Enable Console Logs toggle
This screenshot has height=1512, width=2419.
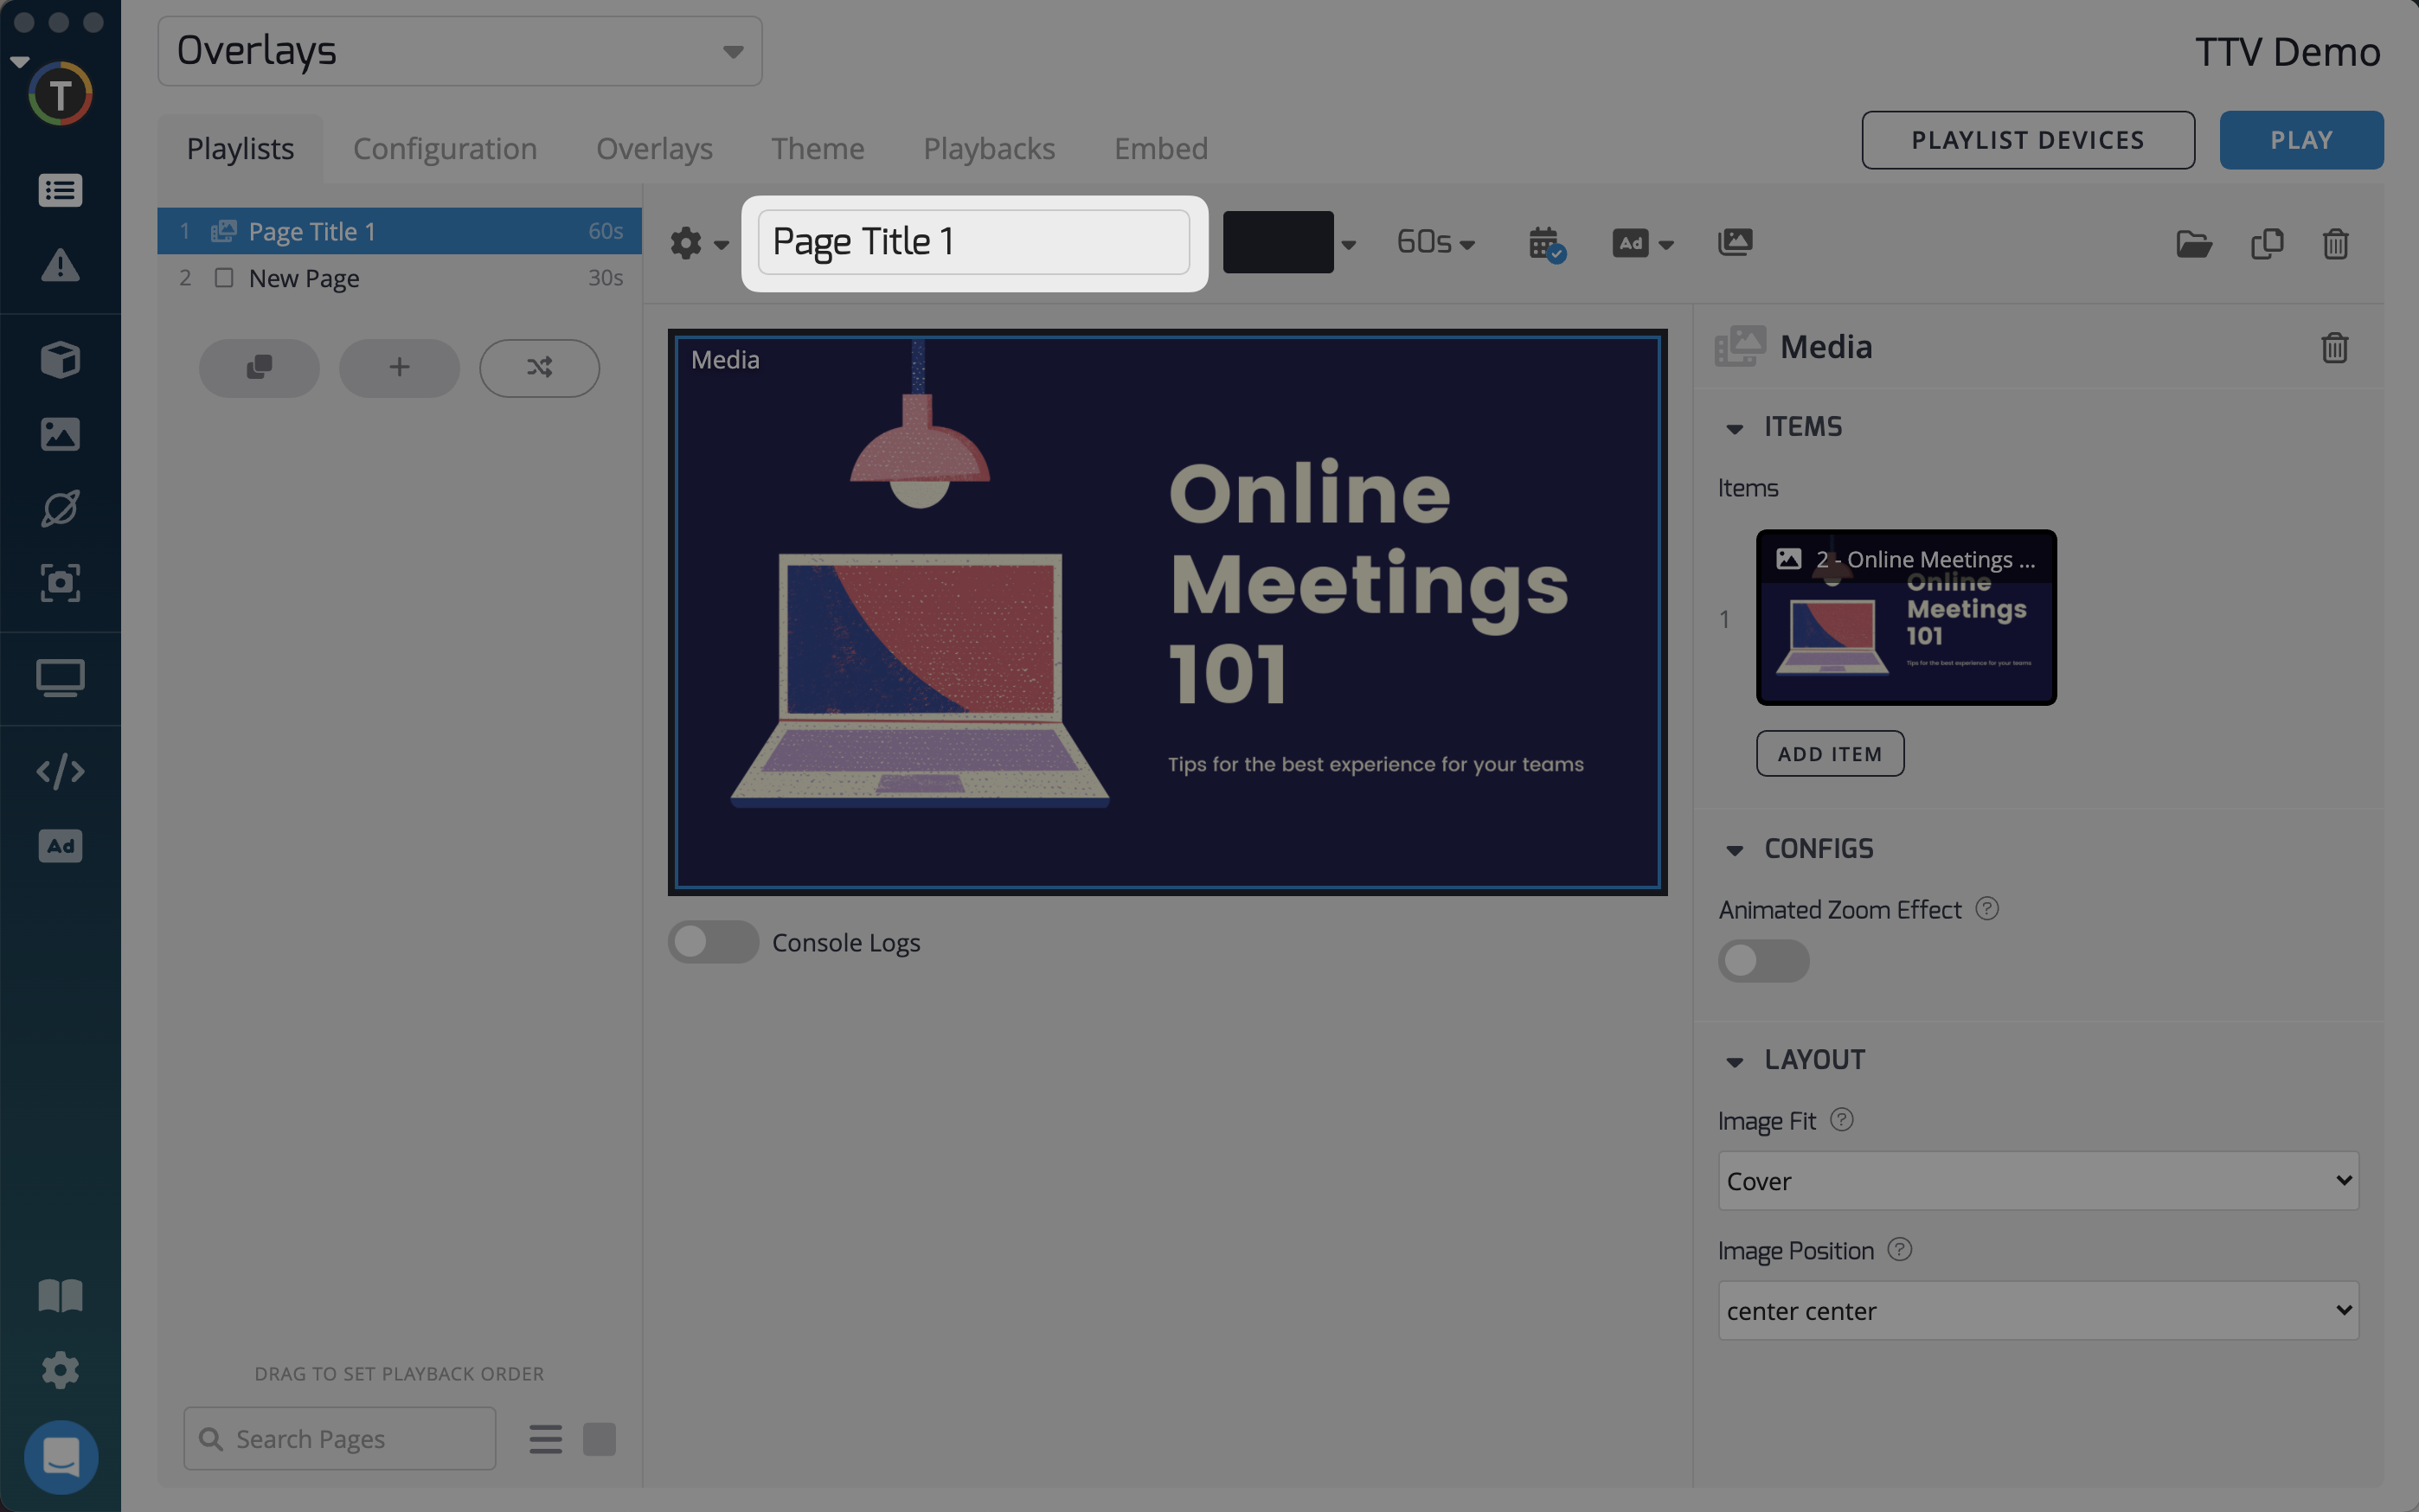(x=713, y=942)
